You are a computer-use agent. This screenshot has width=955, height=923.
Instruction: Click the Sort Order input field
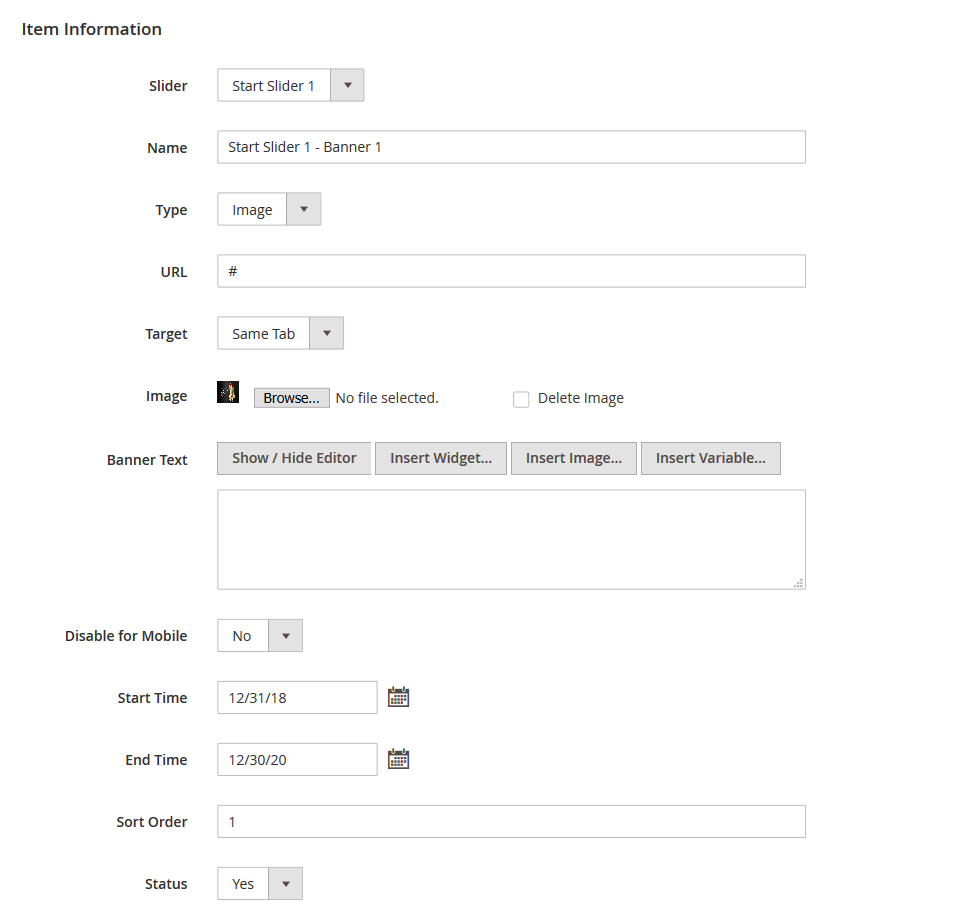511,822
